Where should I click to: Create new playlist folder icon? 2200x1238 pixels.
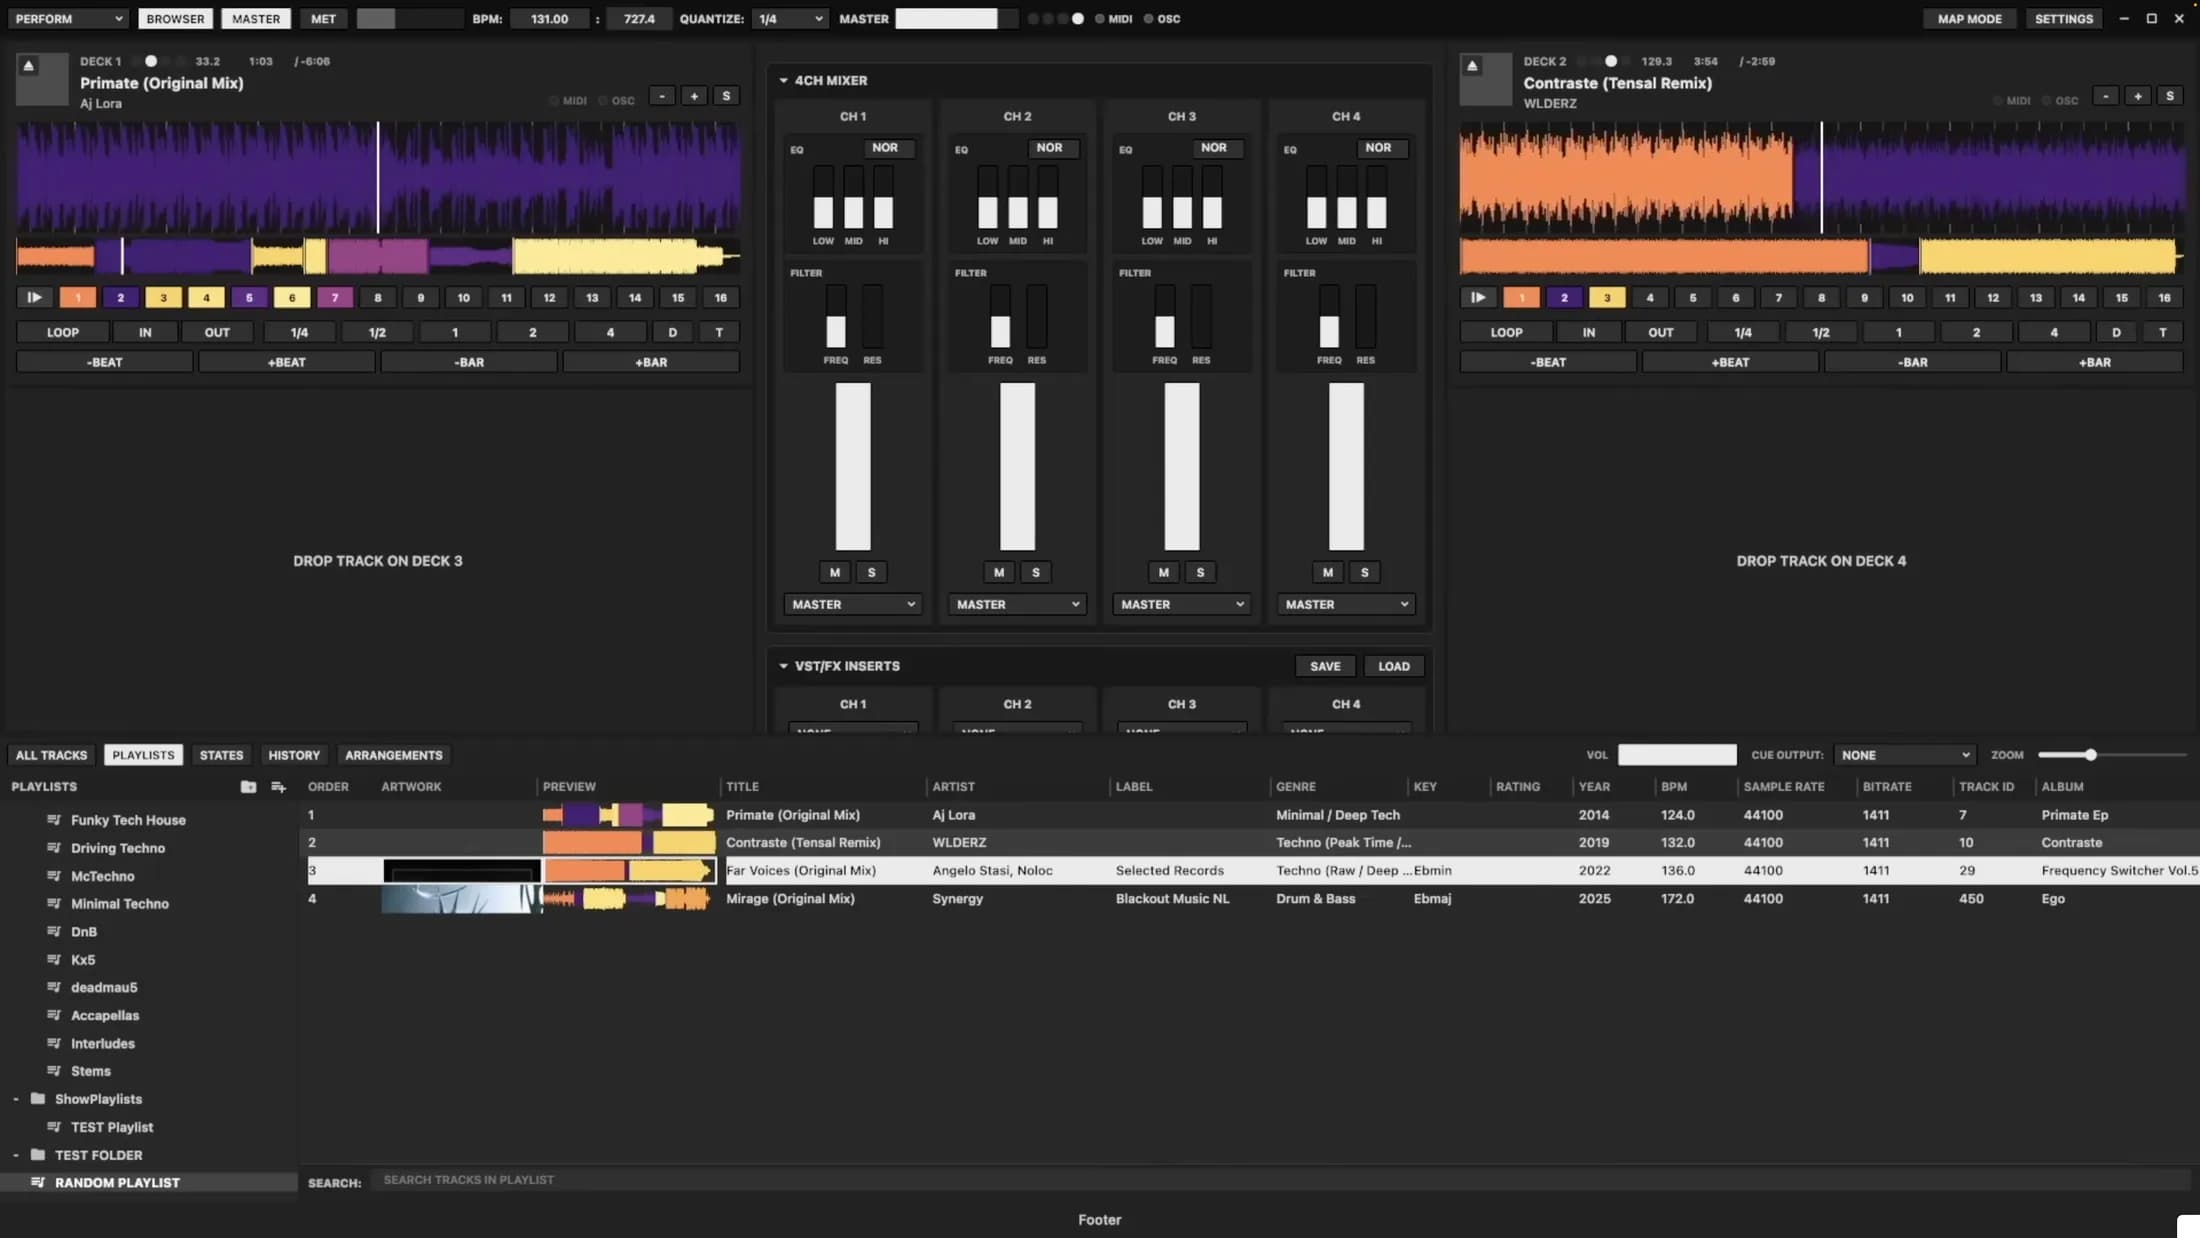point(248,787)
